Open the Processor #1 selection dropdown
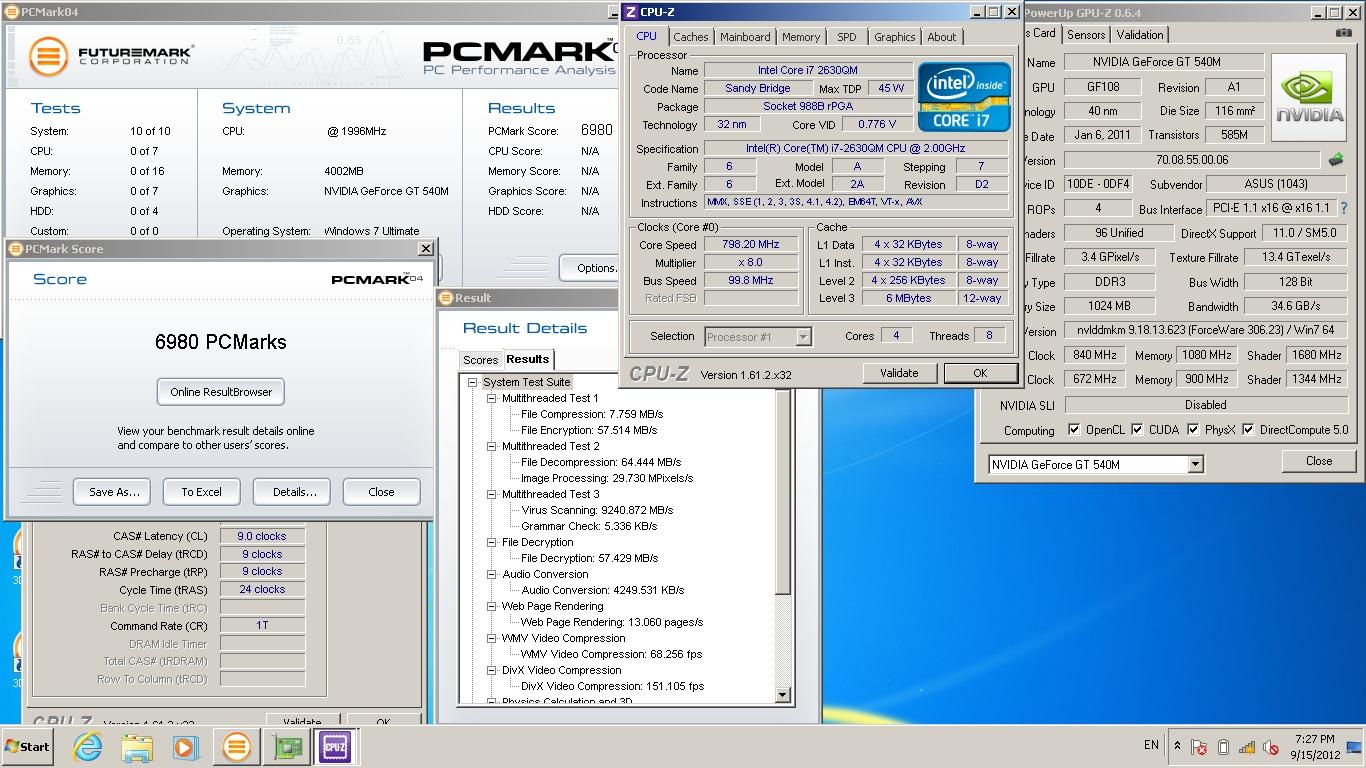Screen dimensions: 1366x768 point(802,337)
